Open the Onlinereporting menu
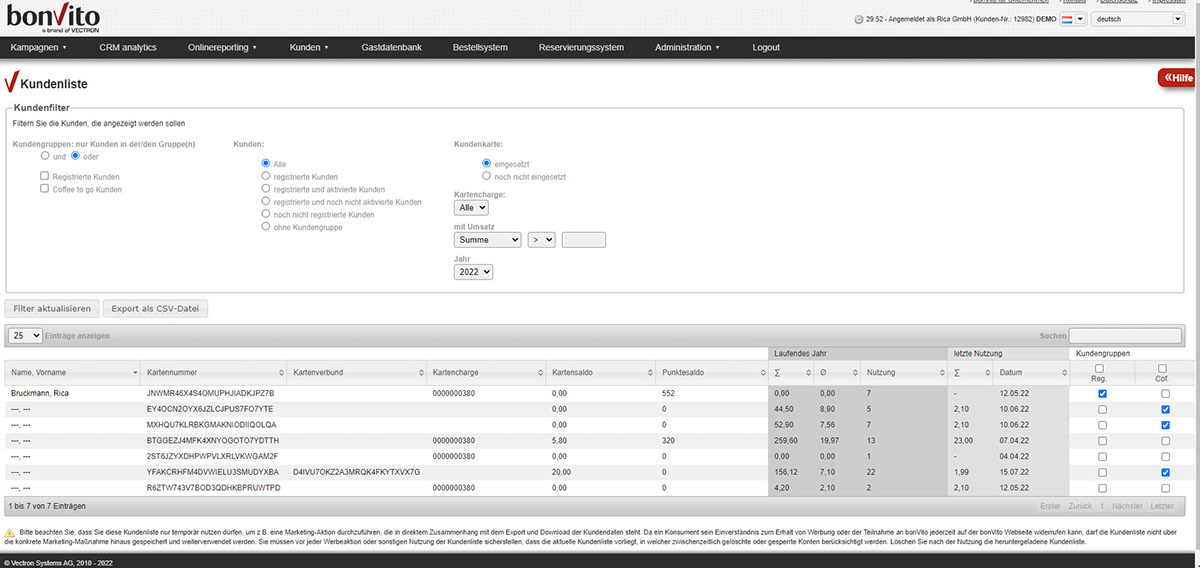 click(x=222, y=47)
